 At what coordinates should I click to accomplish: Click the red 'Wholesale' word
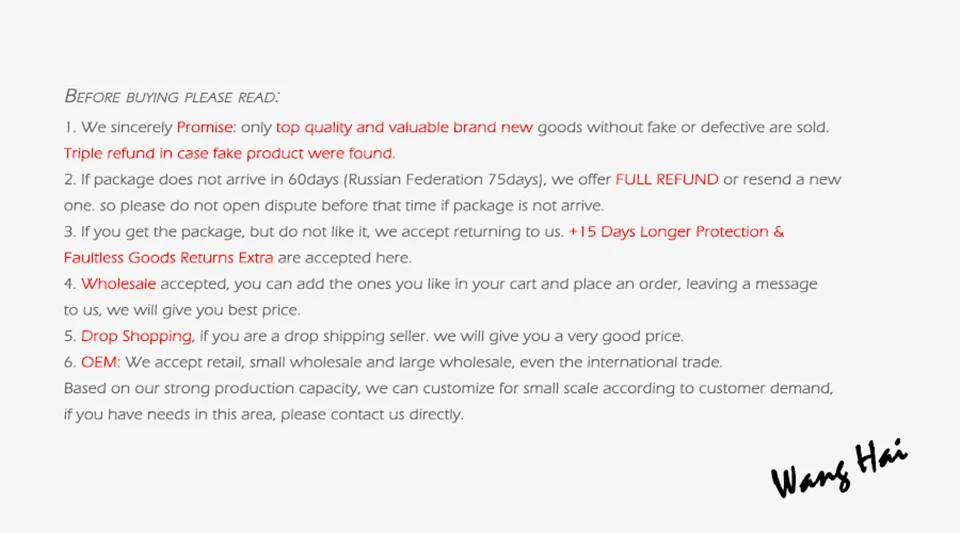118,284
